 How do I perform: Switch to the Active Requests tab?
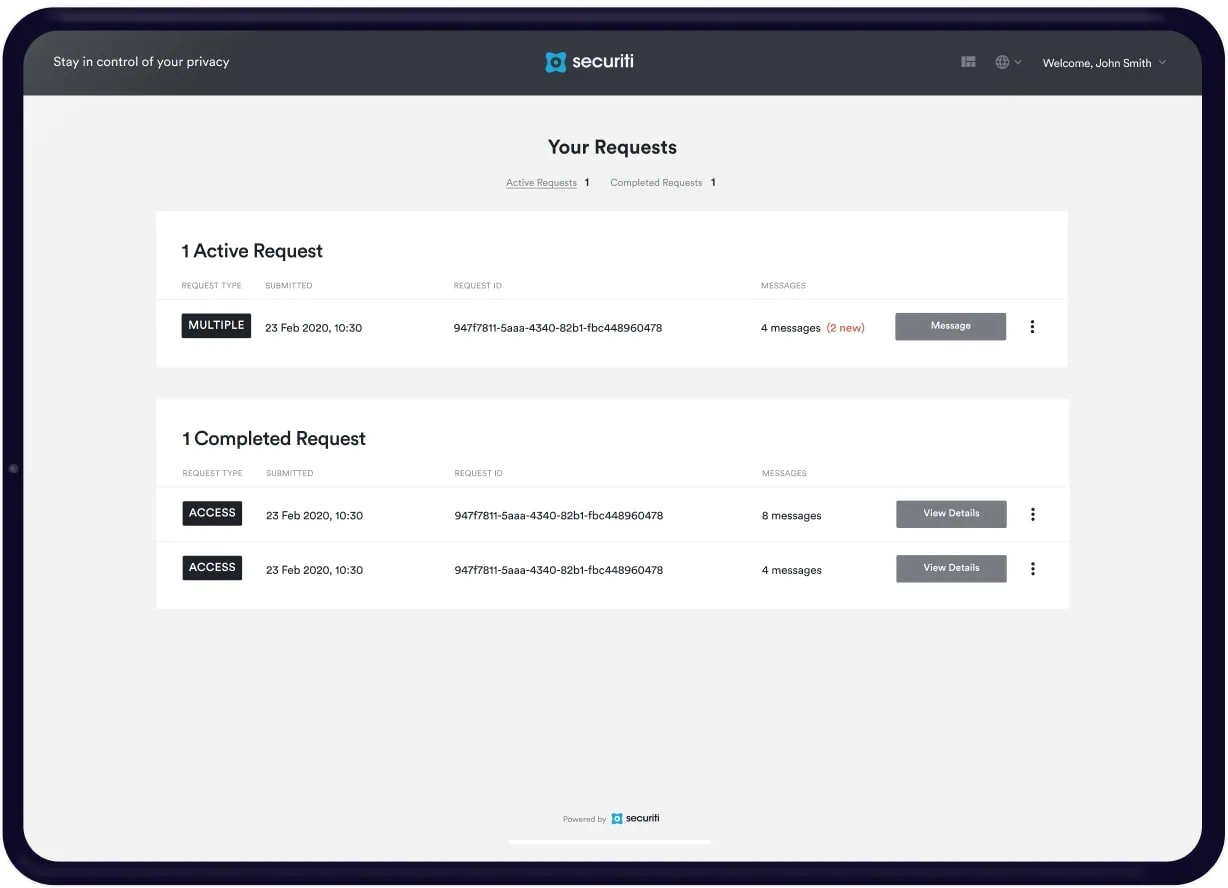pyautogui.click(x=541, y=183)
